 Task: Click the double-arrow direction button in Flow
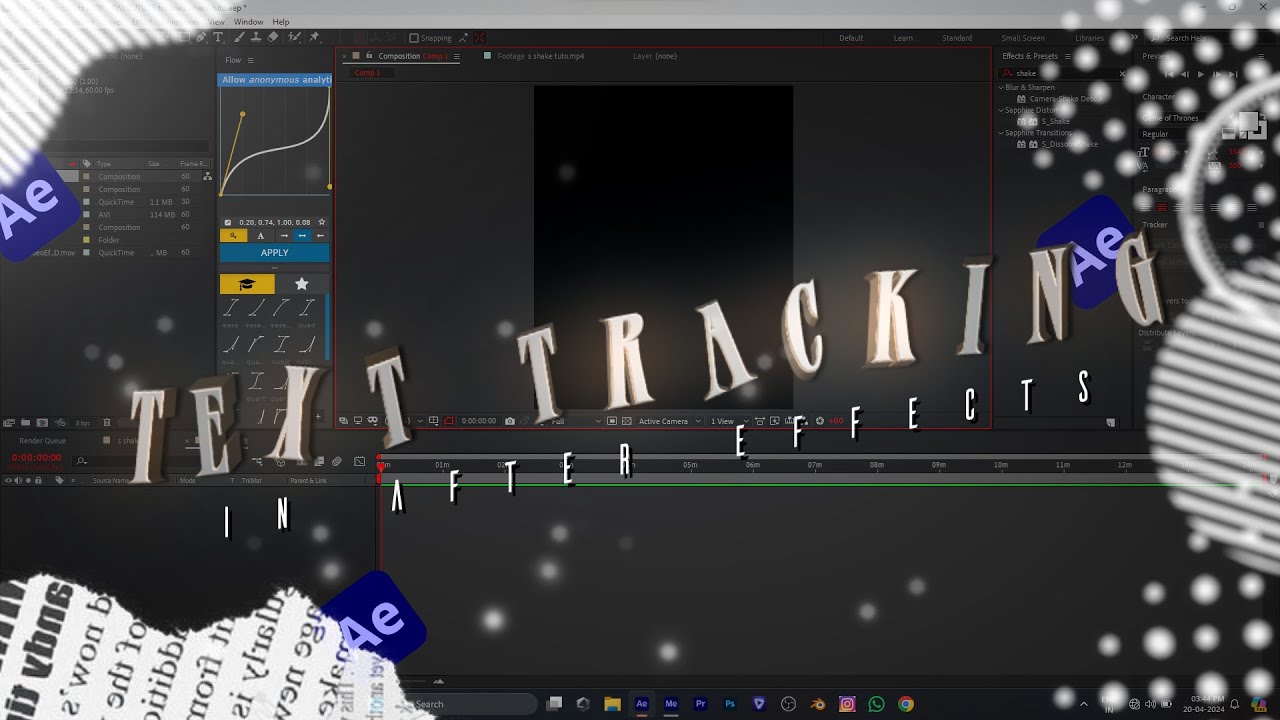pyautogui.click(x=302, y=236)
